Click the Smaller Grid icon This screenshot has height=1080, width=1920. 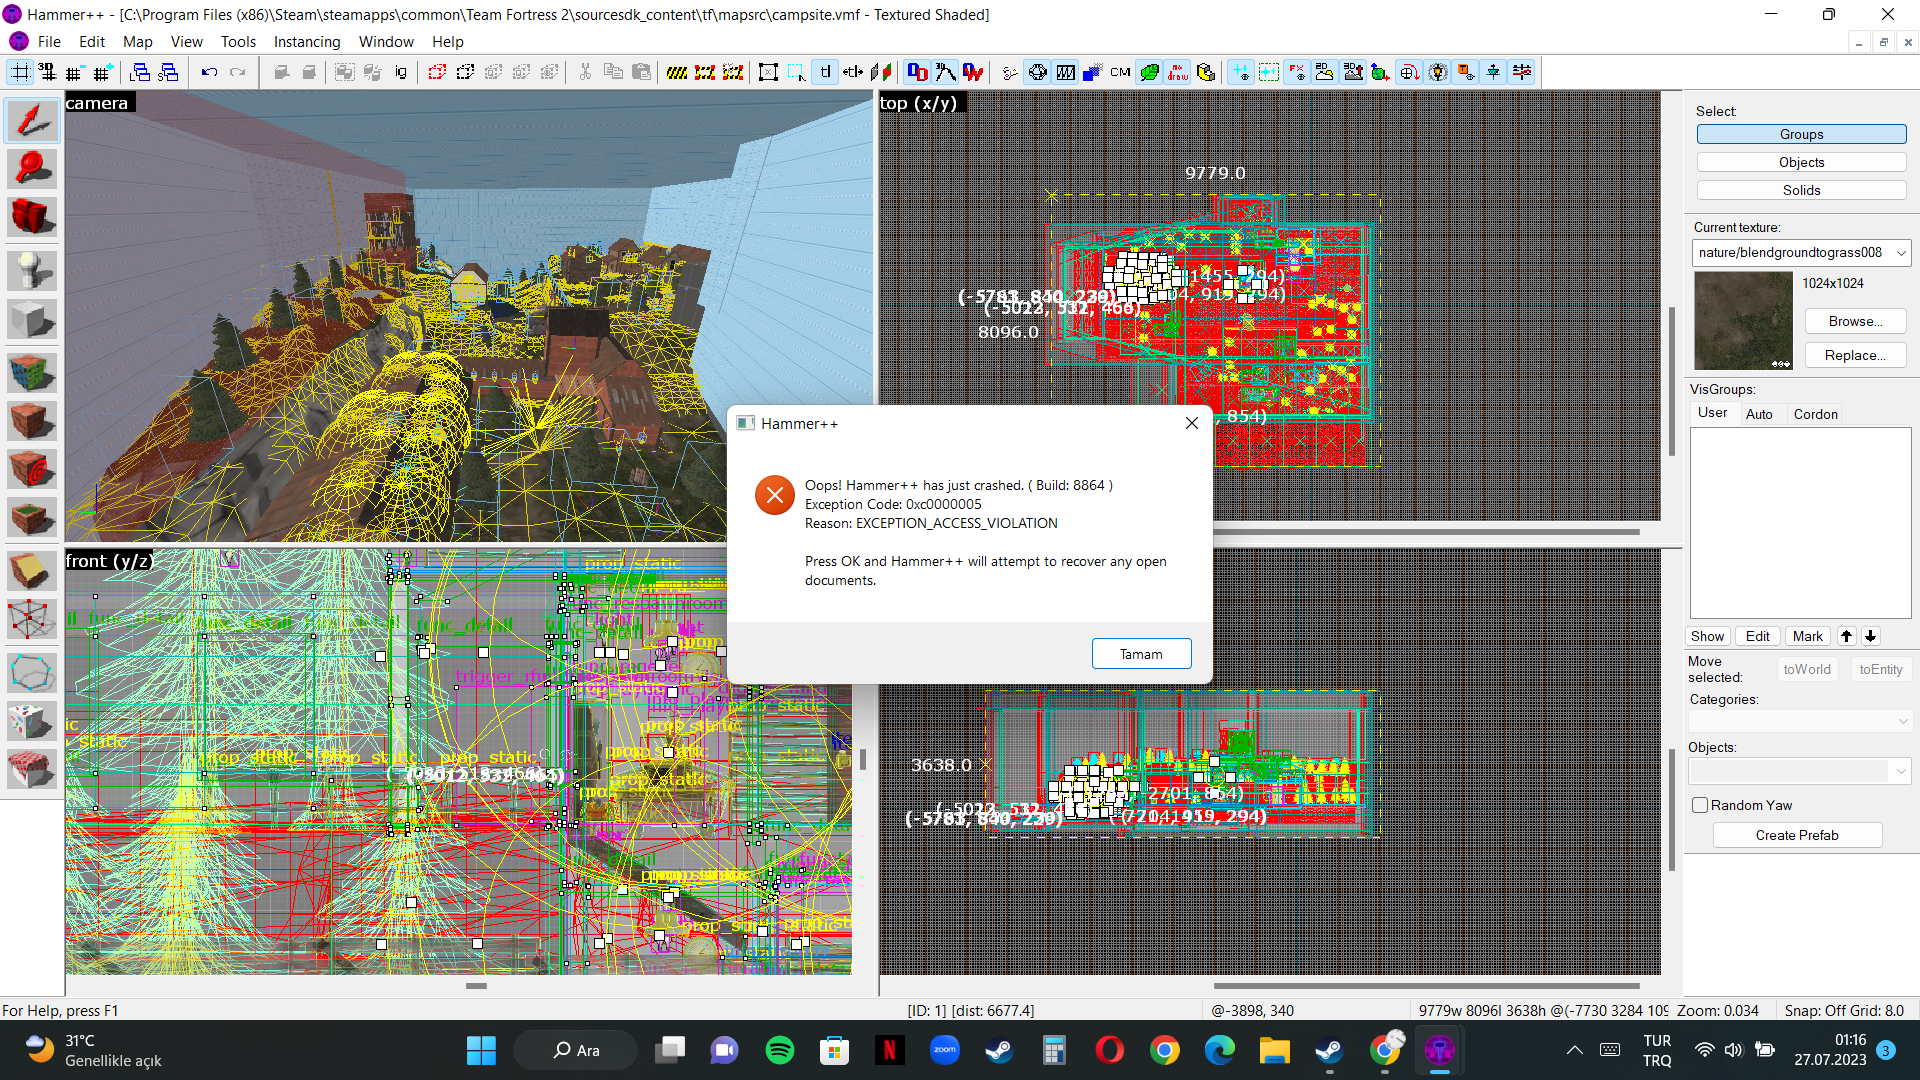coord(74,72)
